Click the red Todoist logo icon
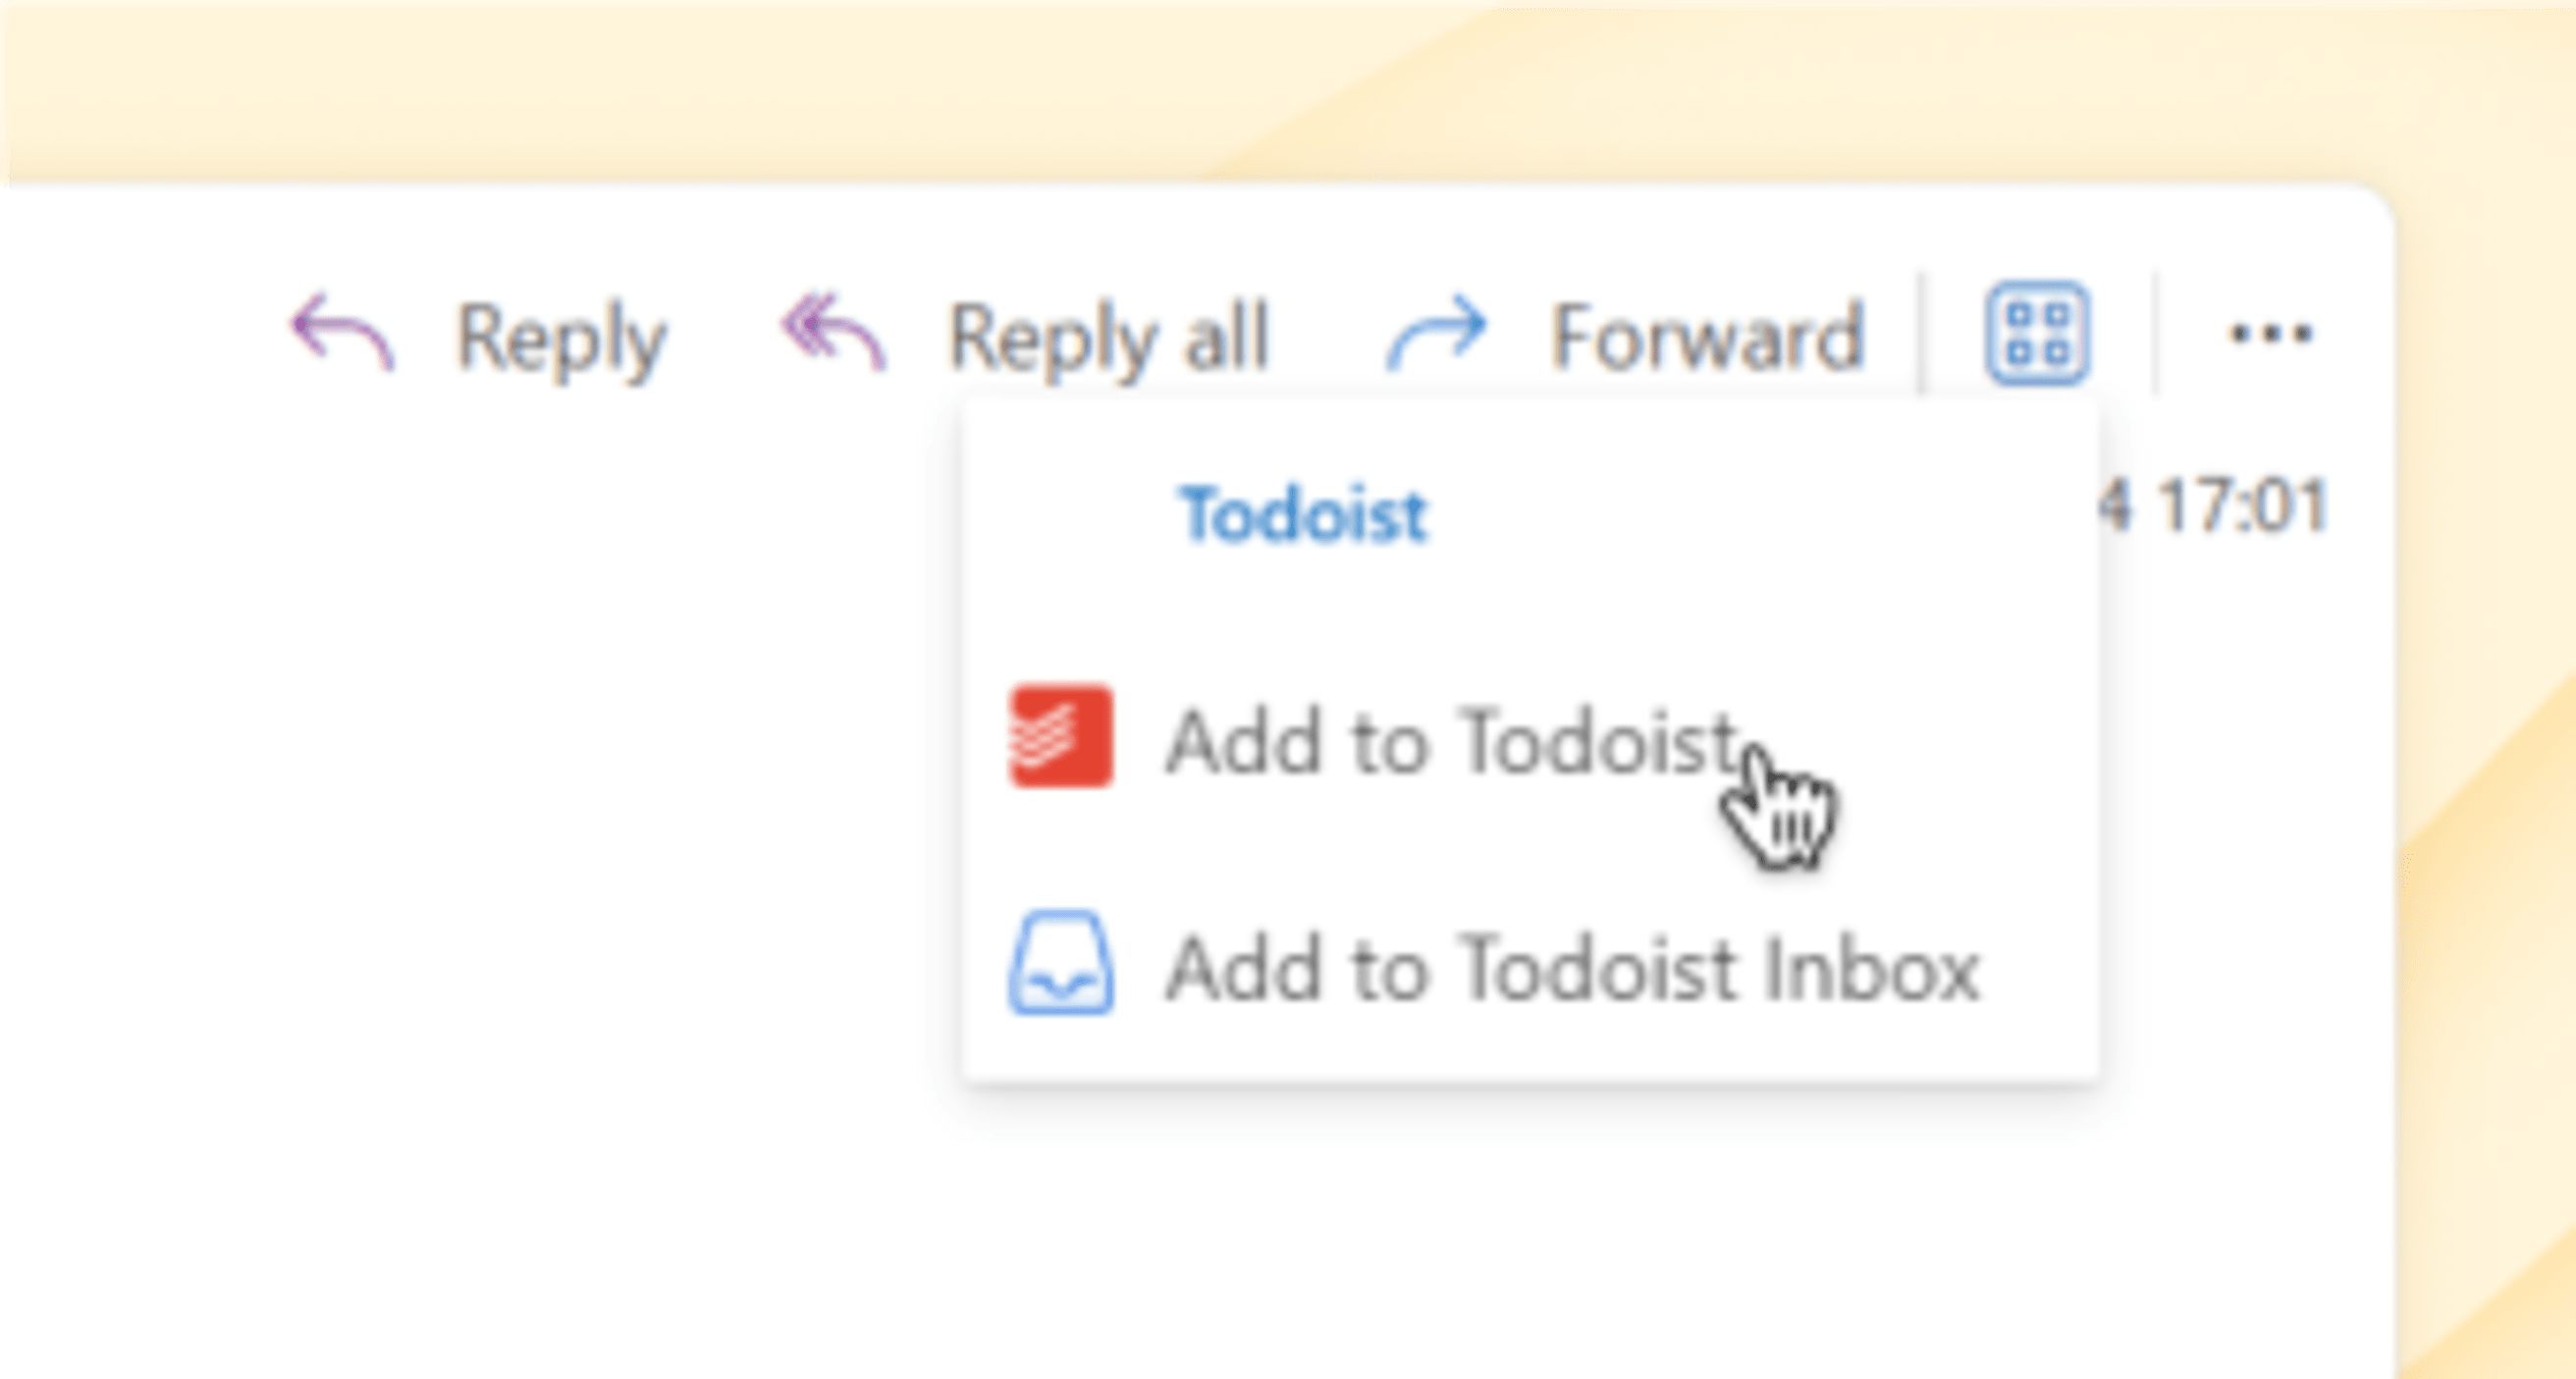This screenshot has height=1379, width=2576. (1060, 737)
